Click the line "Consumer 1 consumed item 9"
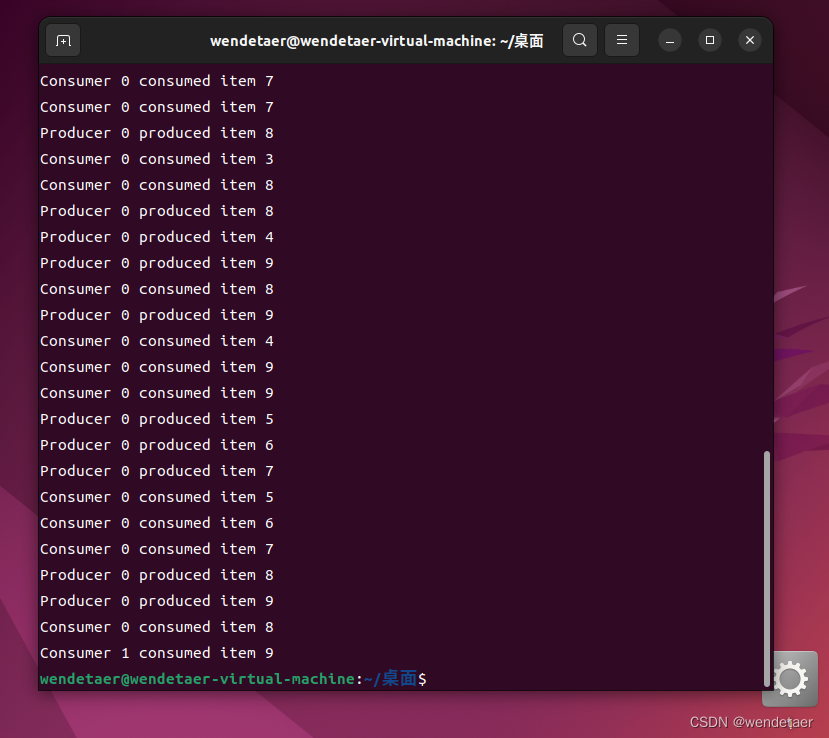 [x=156, y=653]
